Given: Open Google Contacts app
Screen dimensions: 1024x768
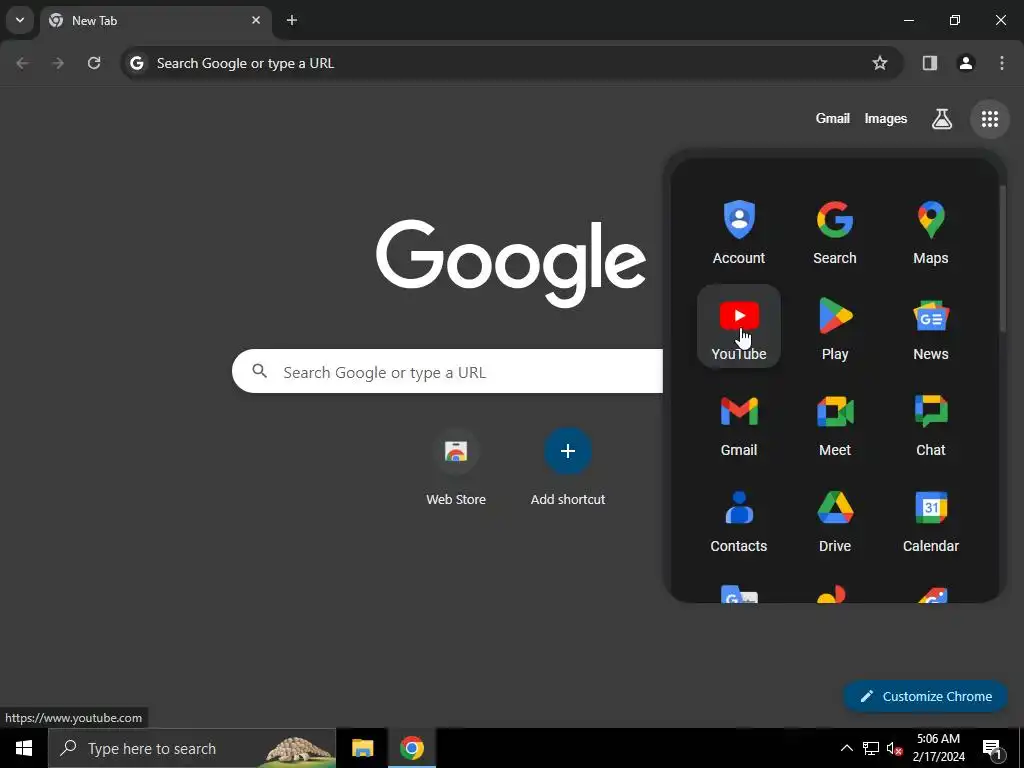Looking at the screenshot, I should [x=739, y=519].
